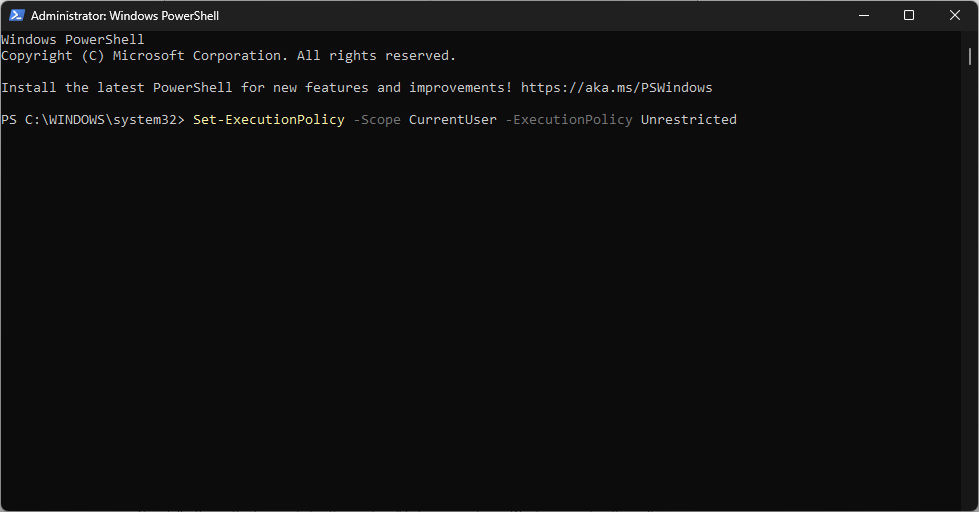The height and width of the screenshot is (512, 979).
Task: Open the https://aka.ms/PSWindows link
Action: (616, 88)
